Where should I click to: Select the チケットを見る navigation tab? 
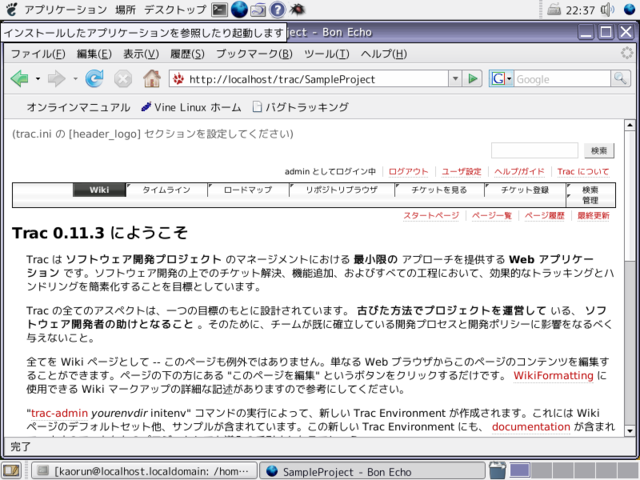tap(439, 190)
